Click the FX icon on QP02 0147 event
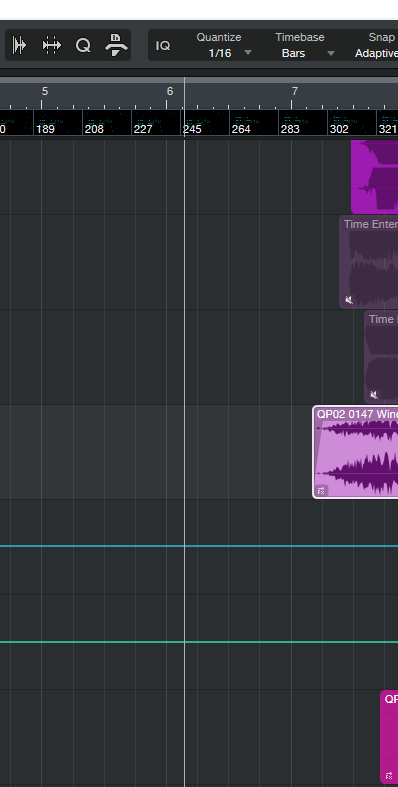 [x=321, y=490]
